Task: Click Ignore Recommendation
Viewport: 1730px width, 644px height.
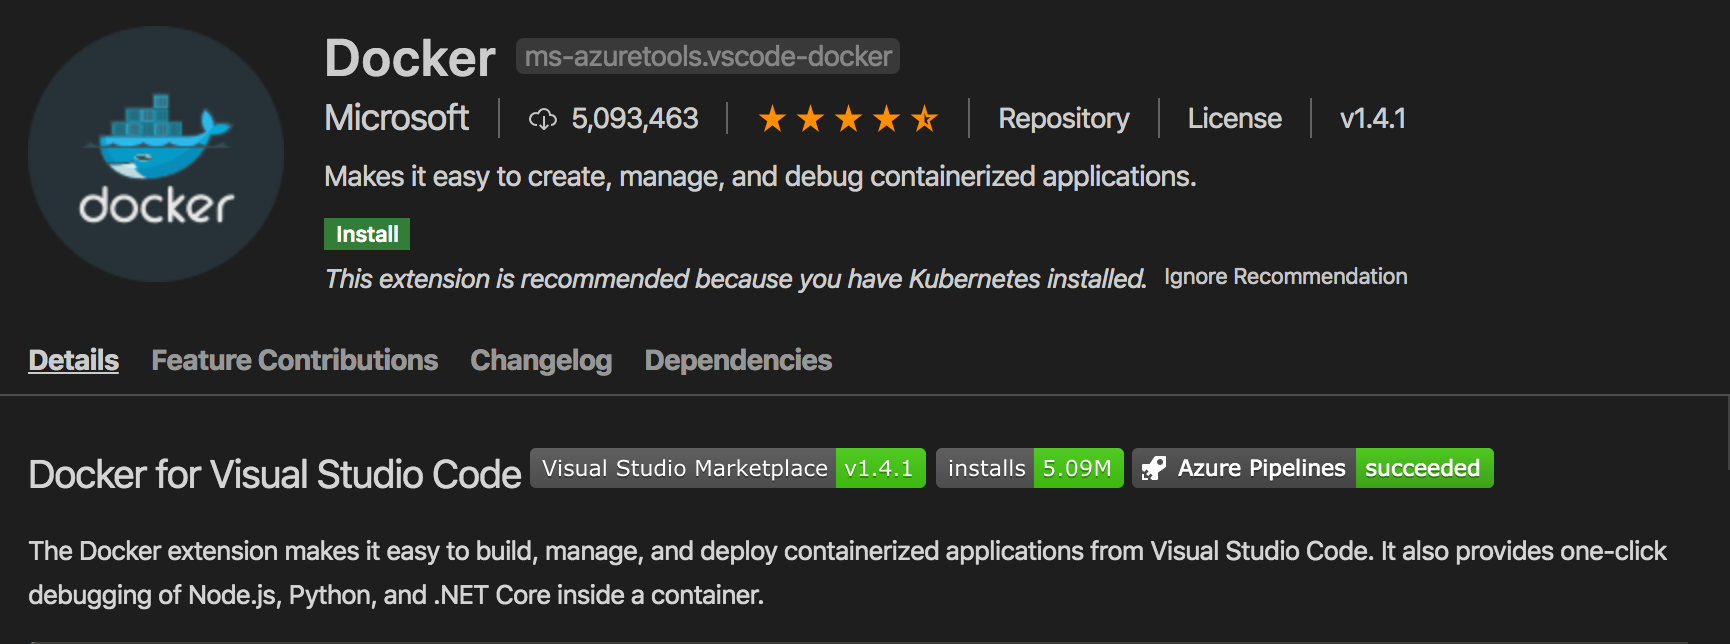Action: point(1285,277)
